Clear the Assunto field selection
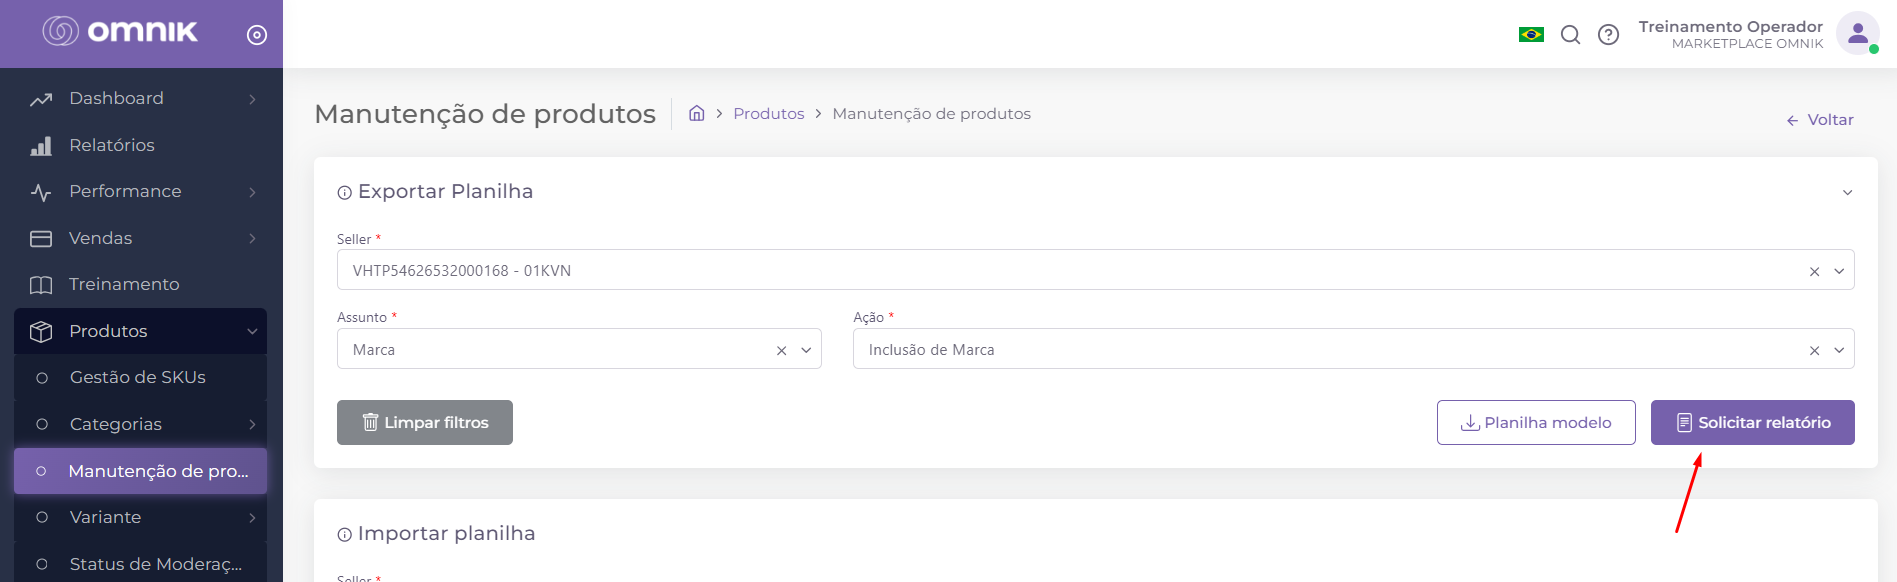Viewport: 1897px width, 582px height. tap(781, 350)
